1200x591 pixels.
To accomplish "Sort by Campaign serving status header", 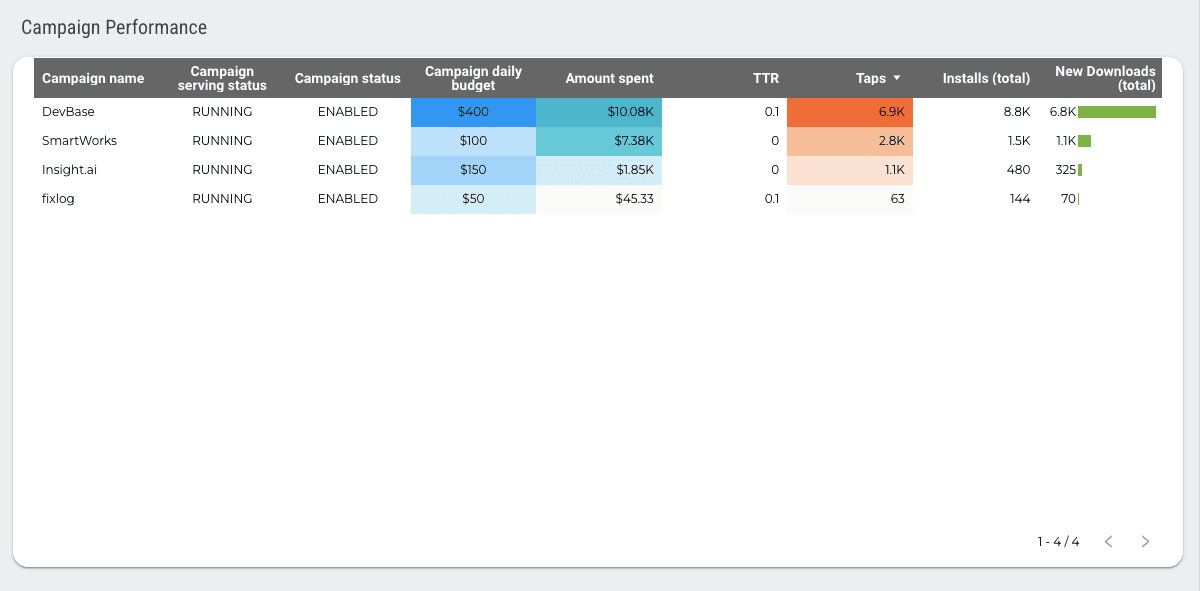I will [222, 78].
